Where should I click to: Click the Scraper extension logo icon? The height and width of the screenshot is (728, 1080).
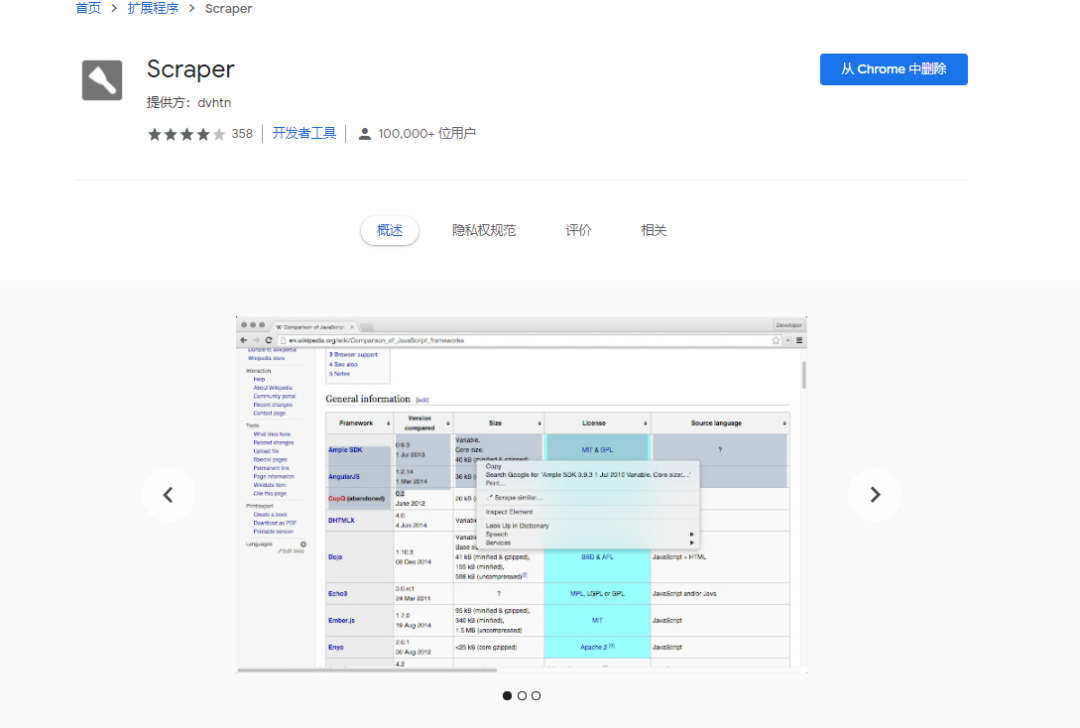pos(102,80)
